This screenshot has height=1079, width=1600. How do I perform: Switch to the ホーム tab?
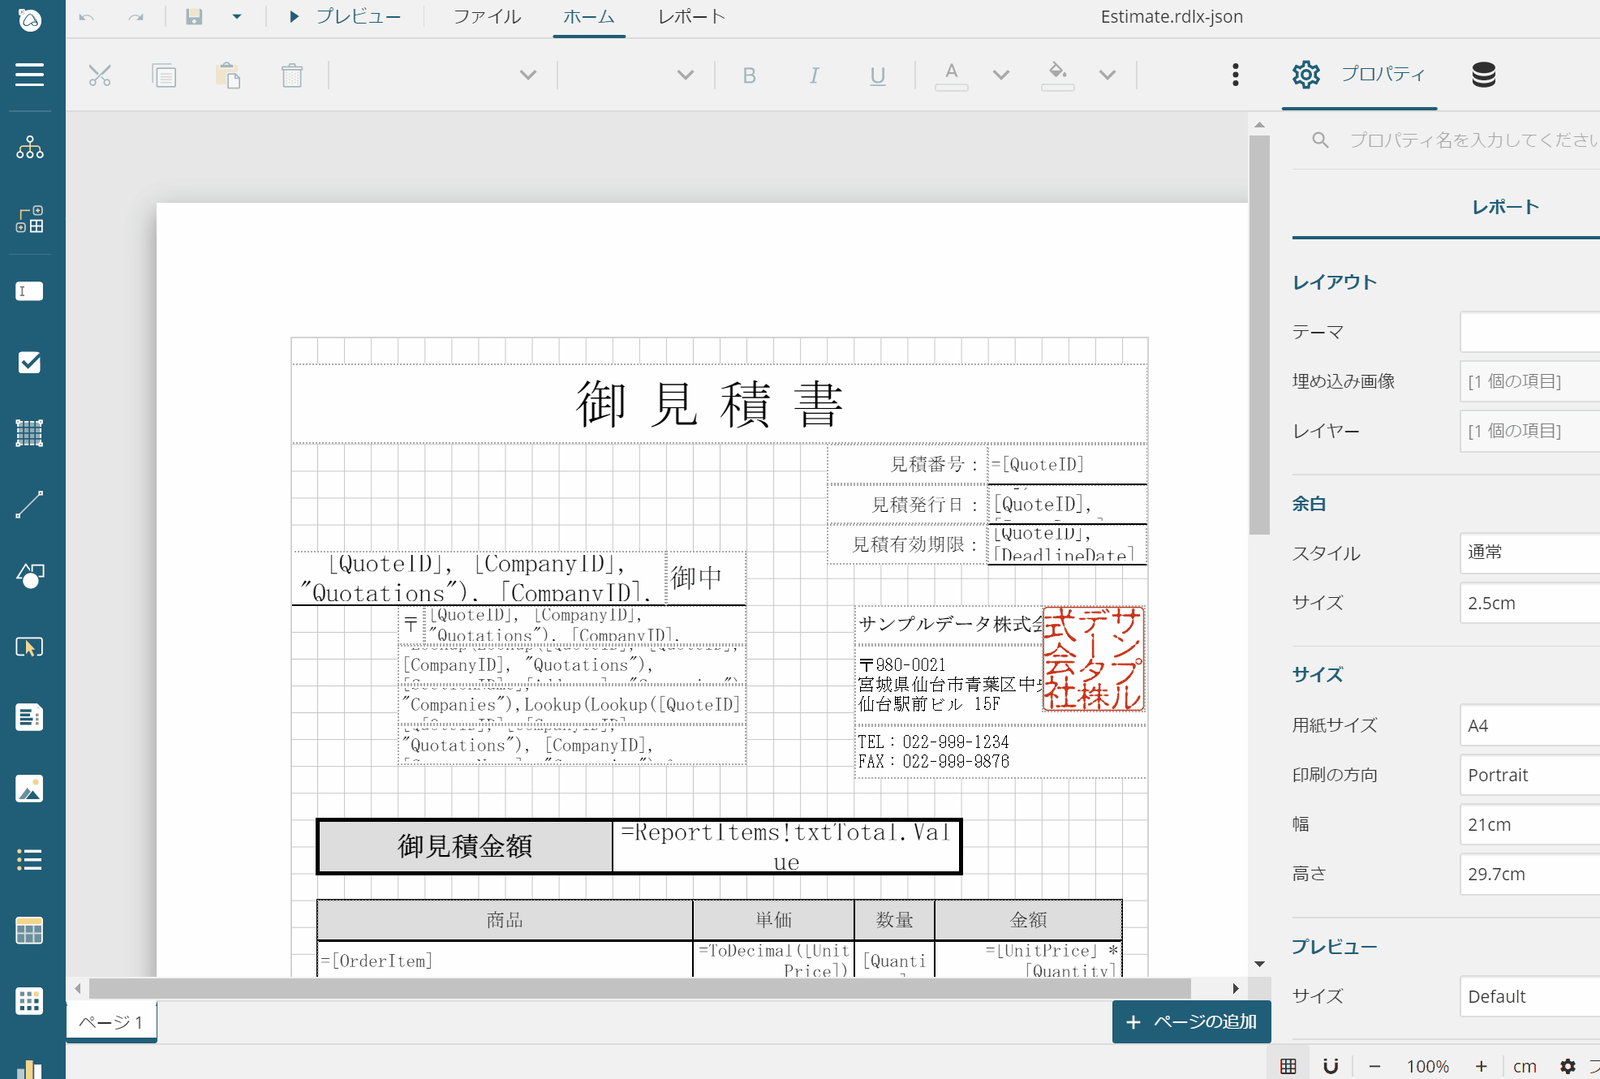coord(589,17)
